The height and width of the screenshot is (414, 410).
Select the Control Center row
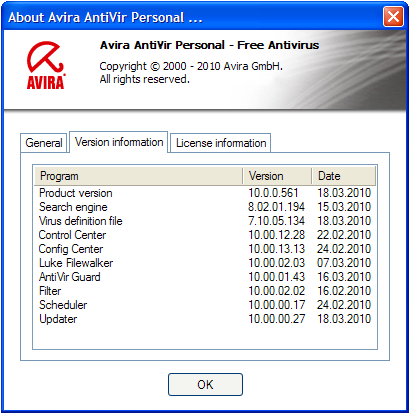click(205, 235)
